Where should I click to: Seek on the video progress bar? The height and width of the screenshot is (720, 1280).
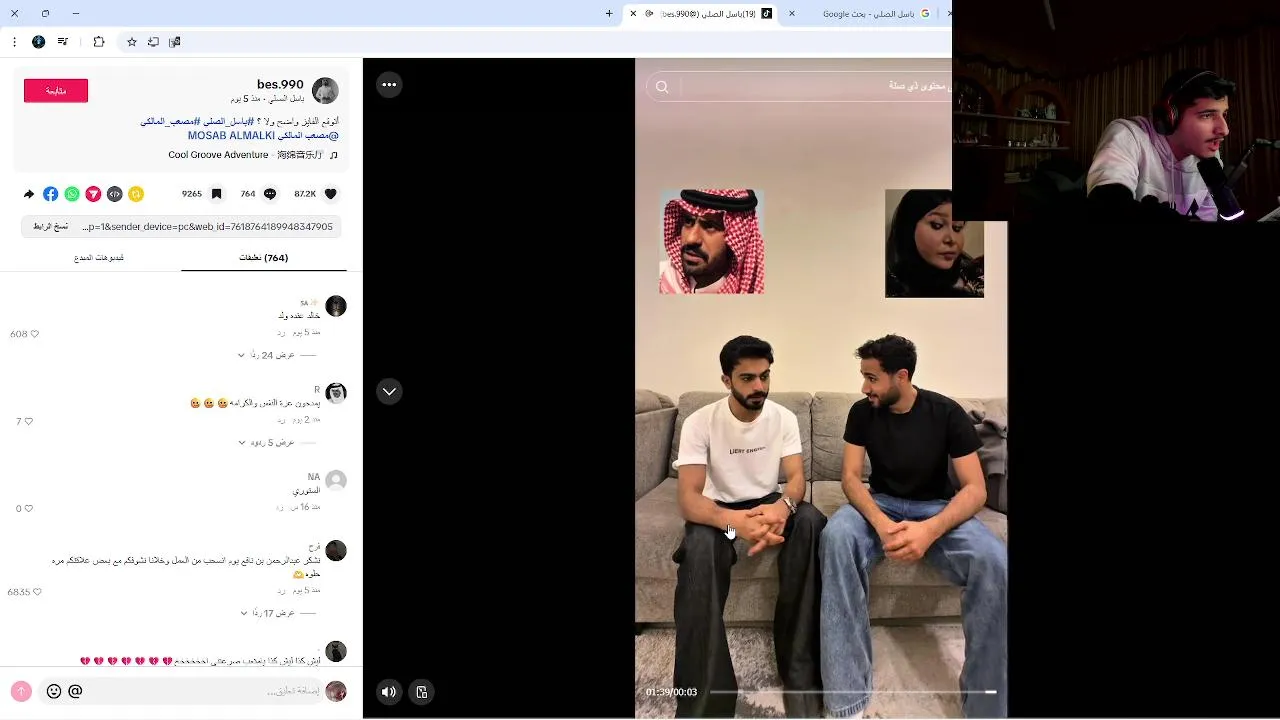point(853,692)
